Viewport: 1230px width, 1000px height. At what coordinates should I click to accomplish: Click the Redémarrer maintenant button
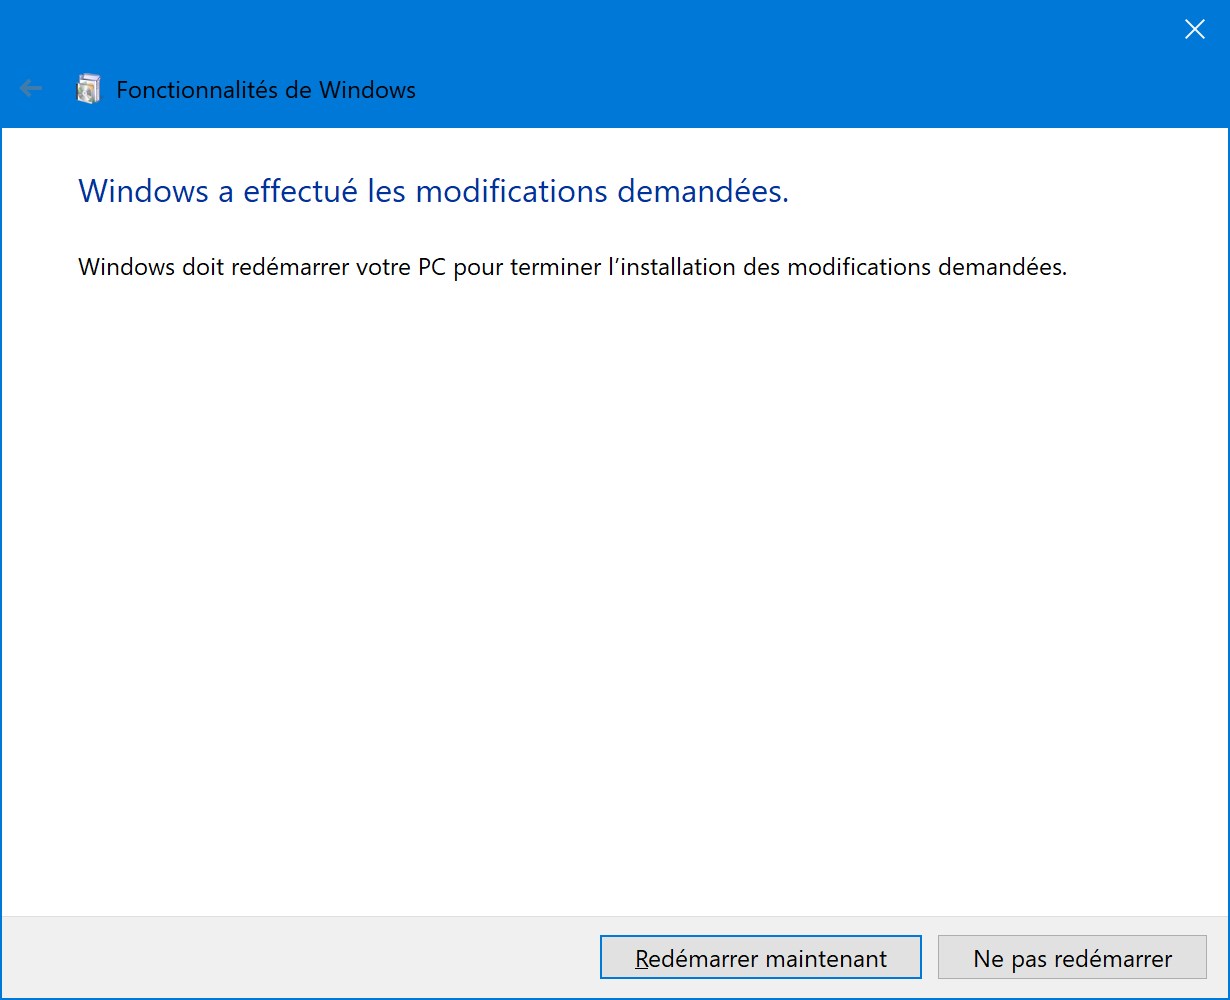(x=760, y=958)
